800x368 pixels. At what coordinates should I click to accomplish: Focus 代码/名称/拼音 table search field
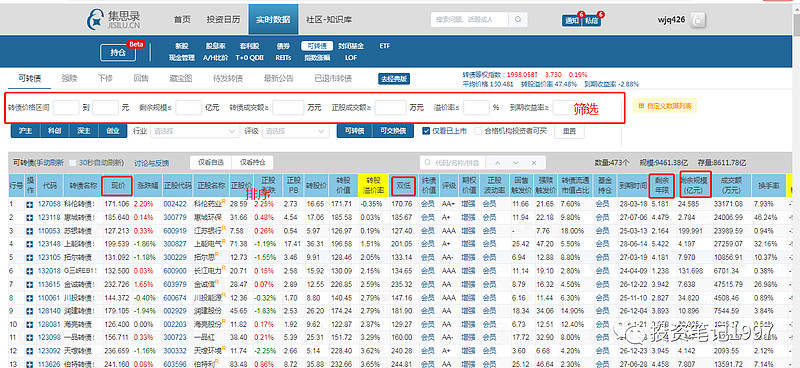click(x=453, y=163)
